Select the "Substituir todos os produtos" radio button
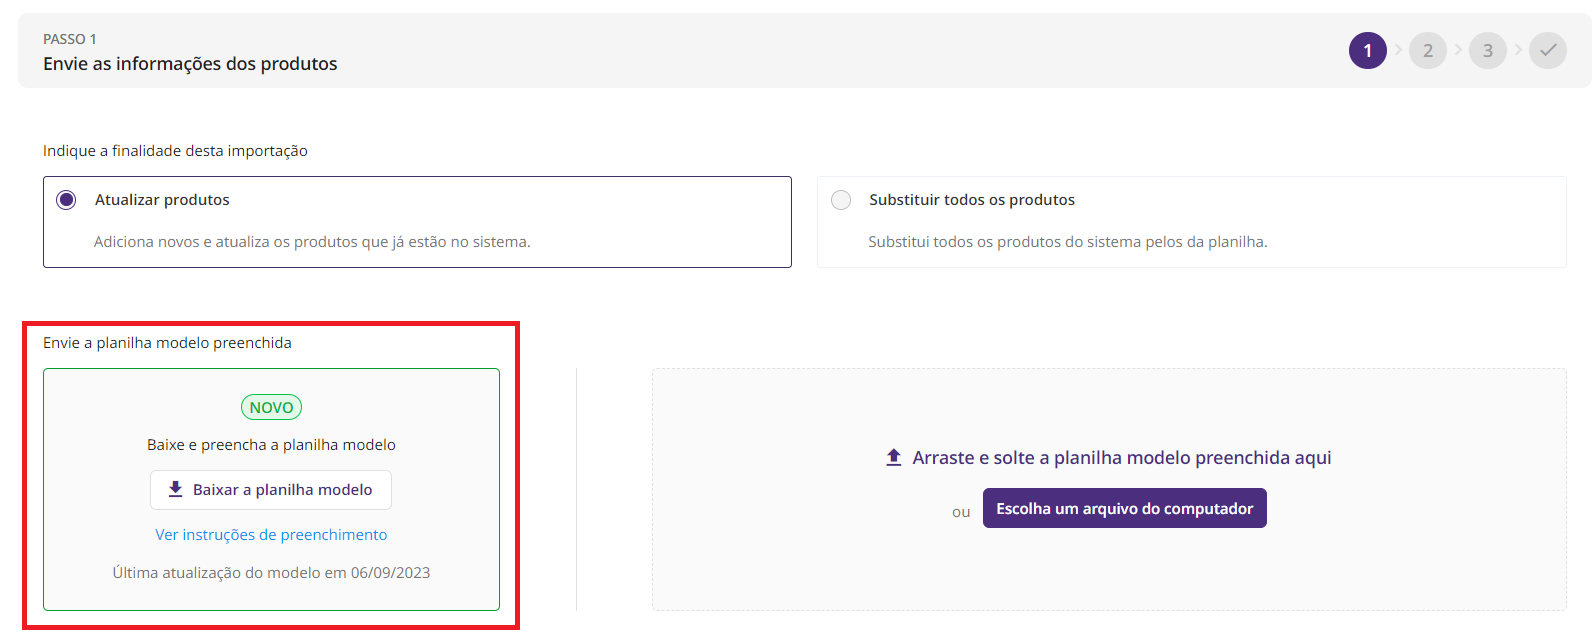 [841, 200]
